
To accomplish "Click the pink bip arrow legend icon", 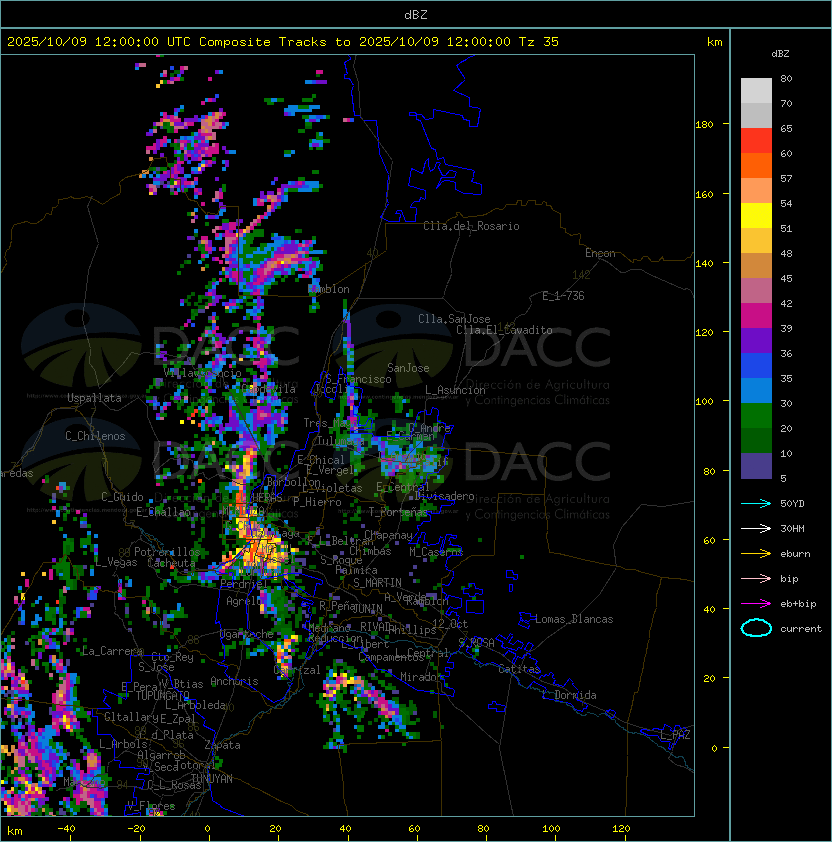I will [x=756, y=578].
